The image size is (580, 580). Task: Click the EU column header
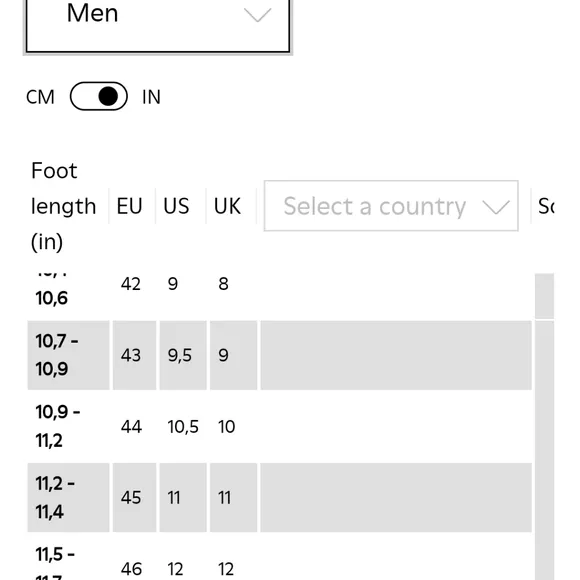[x=129, y=206]
